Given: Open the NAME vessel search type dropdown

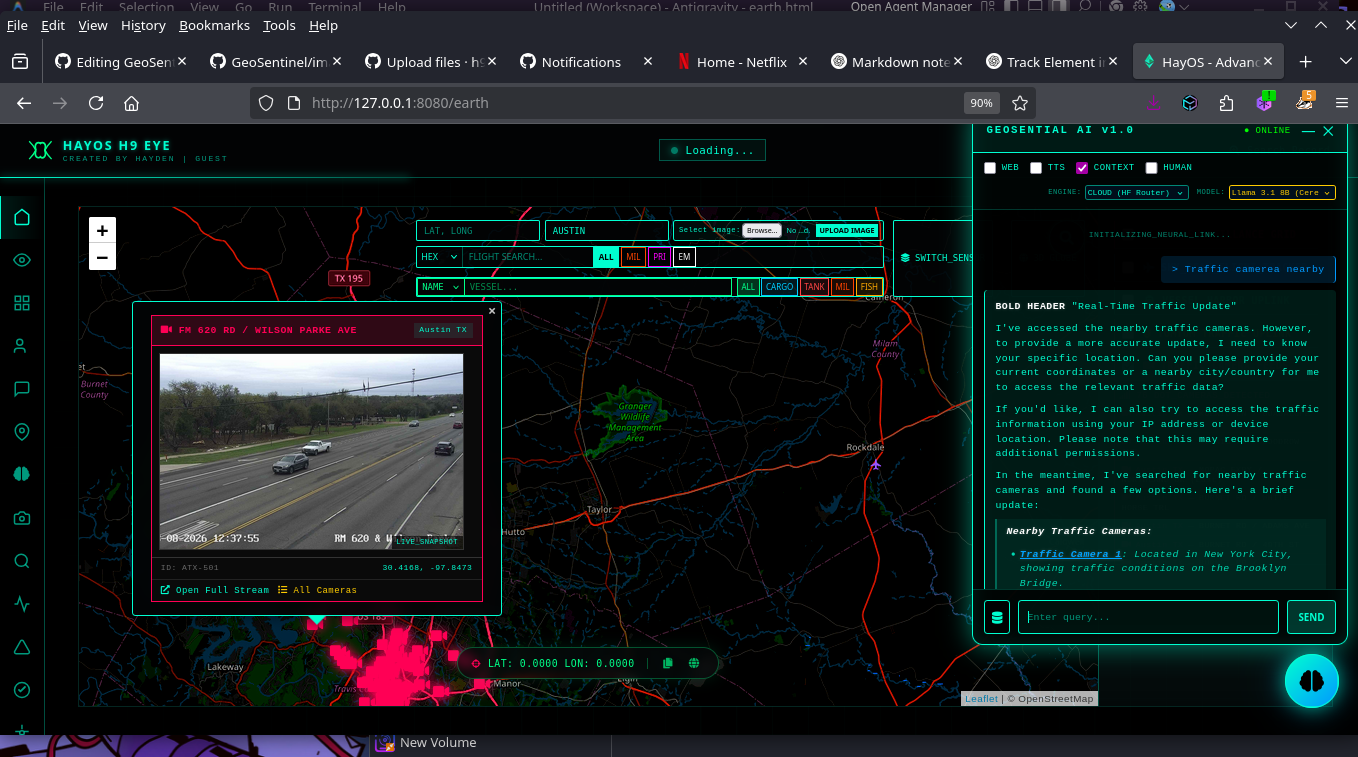Looking at the screenshot, I should tap(440, 287).
